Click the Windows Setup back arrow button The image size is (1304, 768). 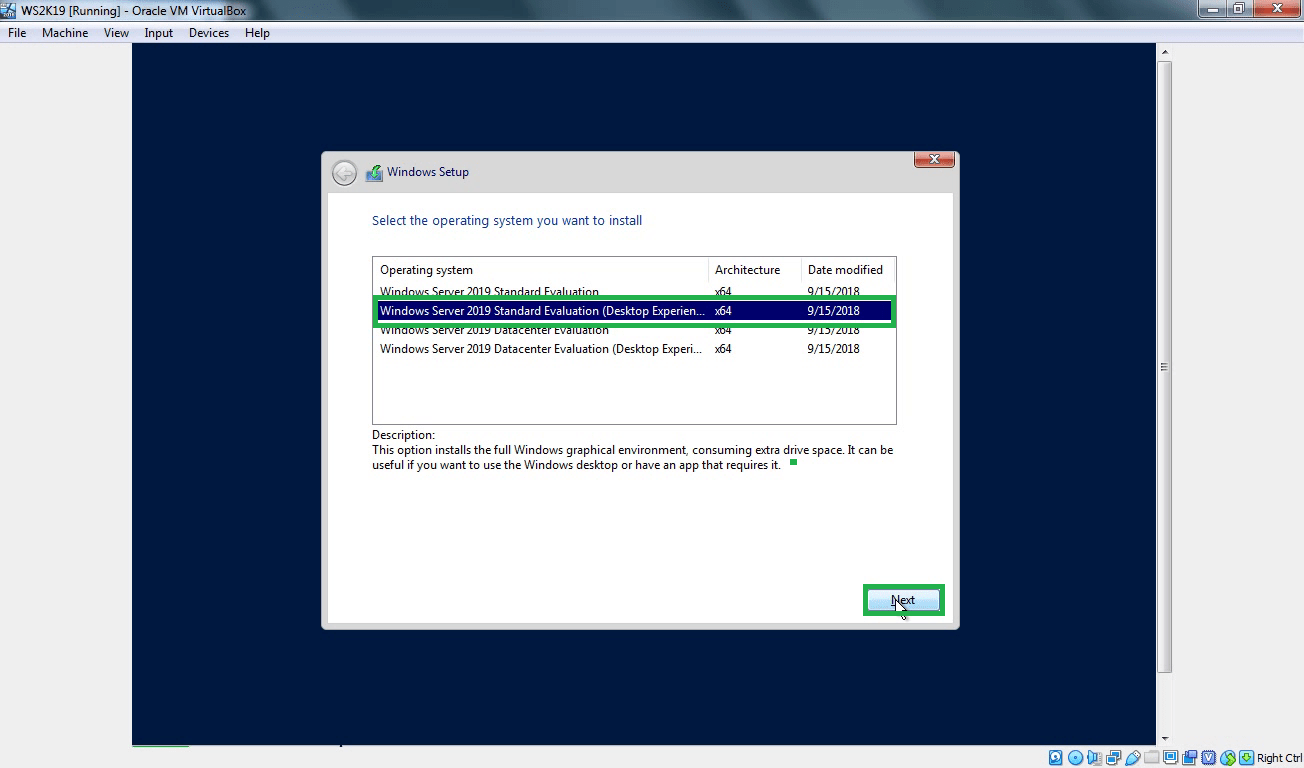(x=344, y=173)
